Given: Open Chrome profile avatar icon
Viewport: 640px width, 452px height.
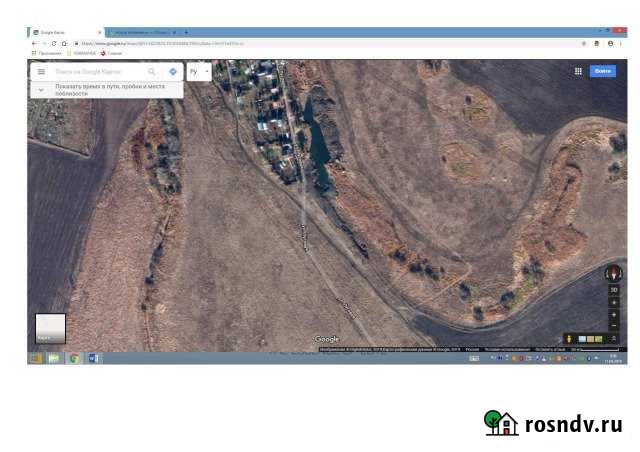Looking at the screenshot, I should (x=611, y=44).
